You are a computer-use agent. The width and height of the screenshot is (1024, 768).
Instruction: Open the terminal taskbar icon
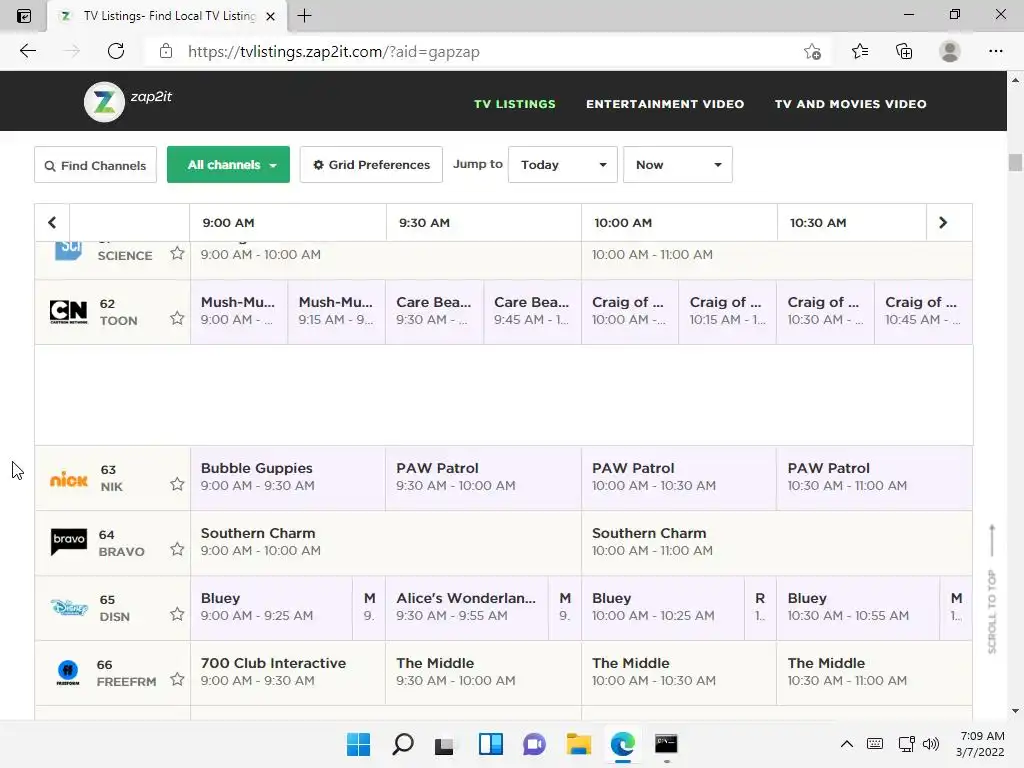point(666,744)
